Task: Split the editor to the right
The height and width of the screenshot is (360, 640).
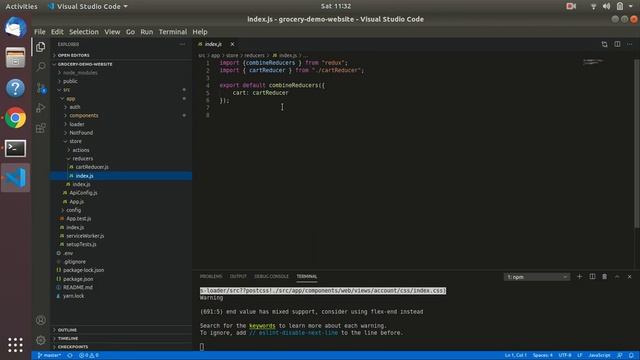Action: tap(617, 44)
